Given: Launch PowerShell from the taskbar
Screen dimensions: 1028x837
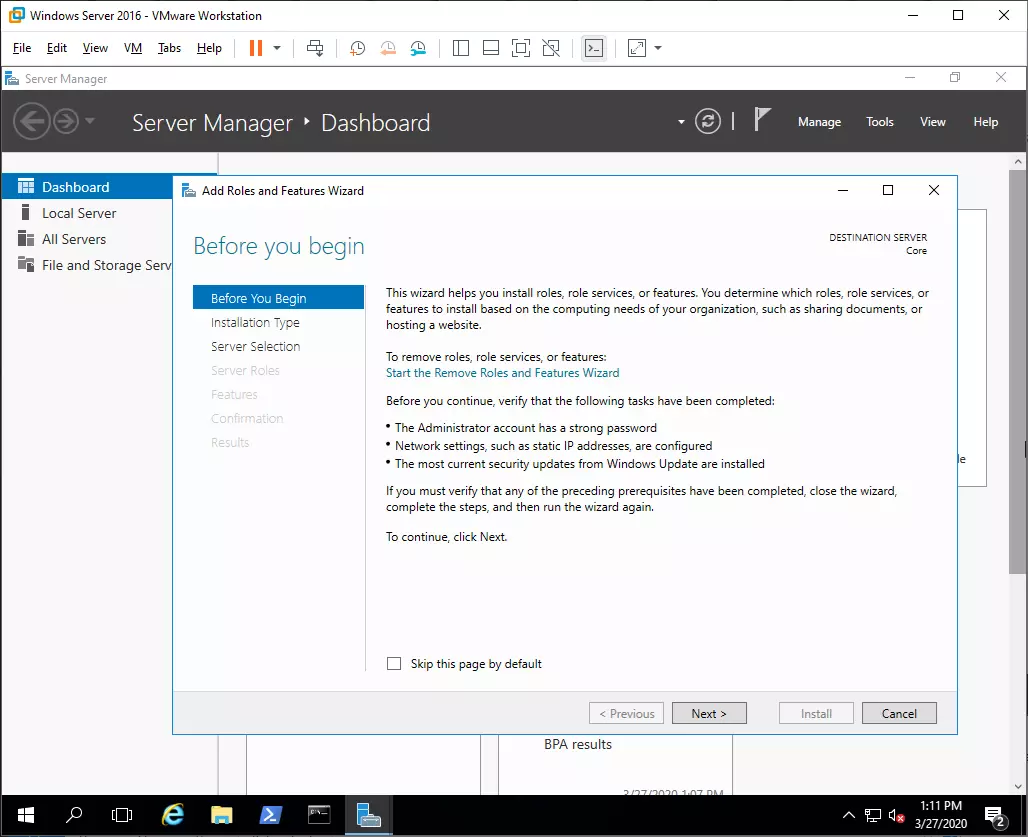Looking at the screenshot, I should pyautogui.click(x=271, y=815).
